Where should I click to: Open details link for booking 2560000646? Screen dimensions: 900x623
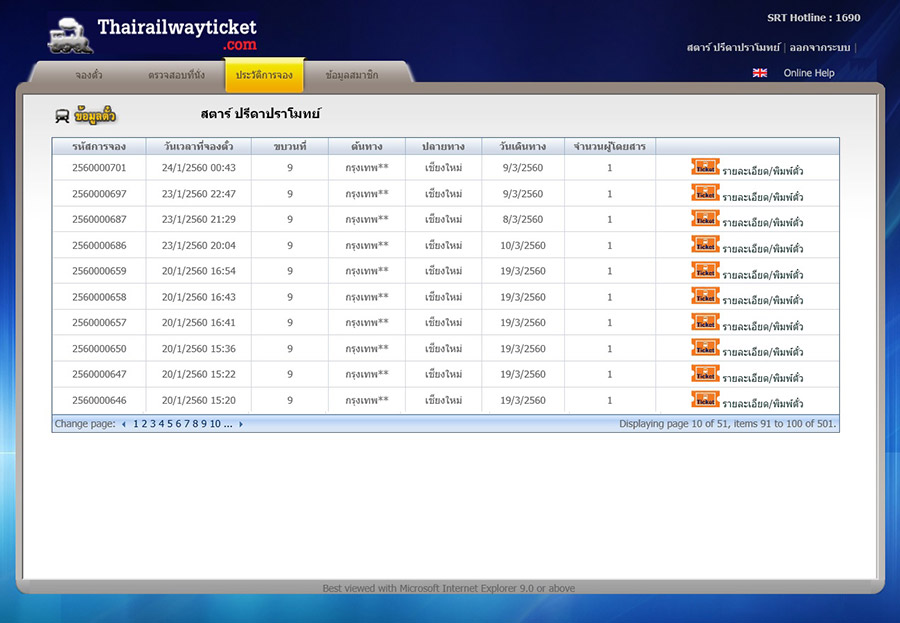coord(763,403)
